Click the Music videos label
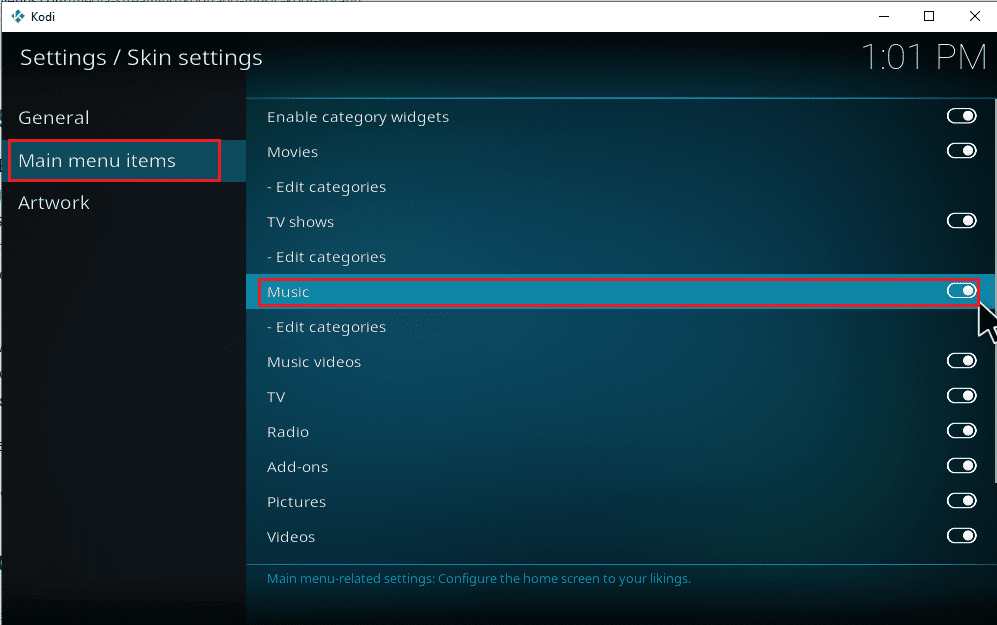Viewport: 997px width, 625px height. 314,362
